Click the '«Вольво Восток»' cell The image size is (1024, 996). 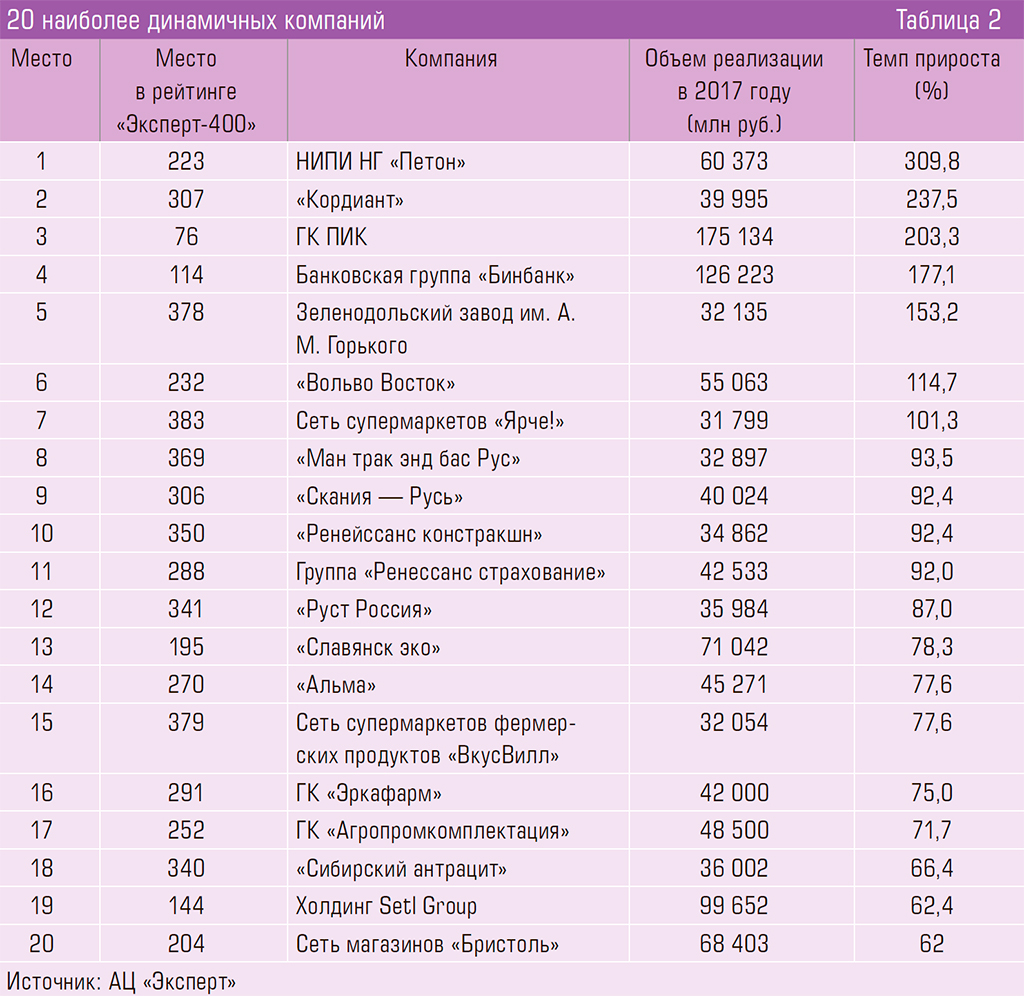point(376,383)
